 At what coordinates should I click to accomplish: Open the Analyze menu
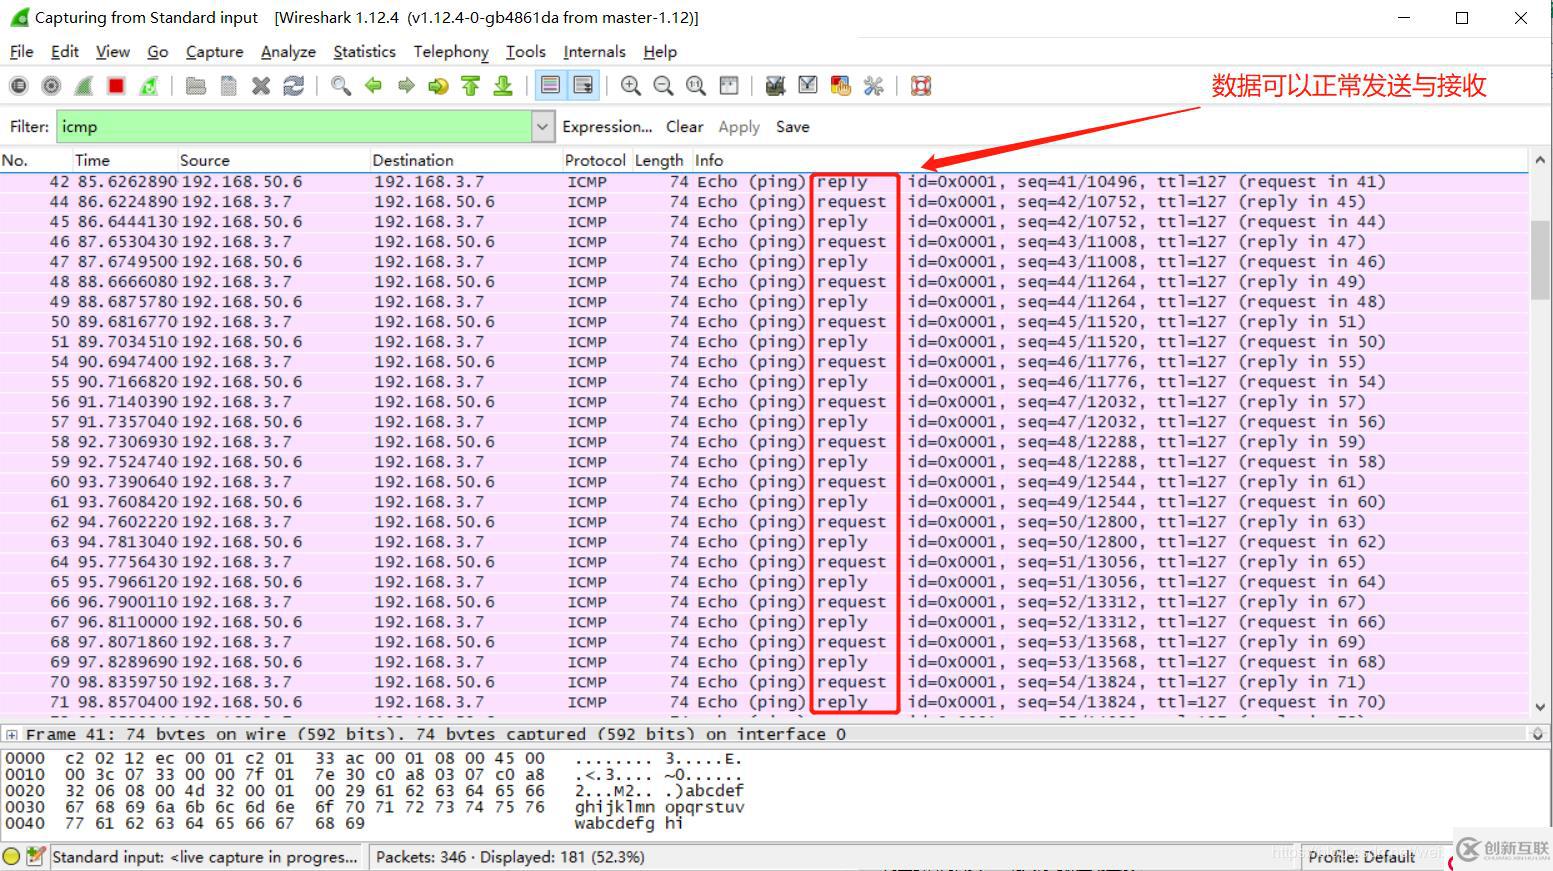point(288,52)
